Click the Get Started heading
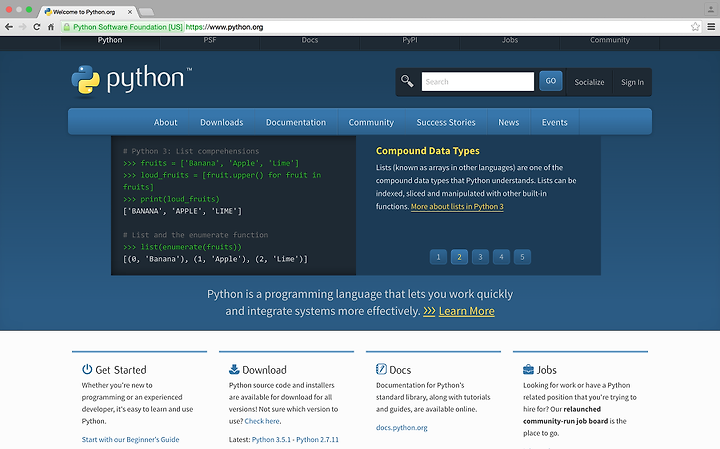Viewport: 720px width, 449px height. pyautogui.click(x=121, y=370)
